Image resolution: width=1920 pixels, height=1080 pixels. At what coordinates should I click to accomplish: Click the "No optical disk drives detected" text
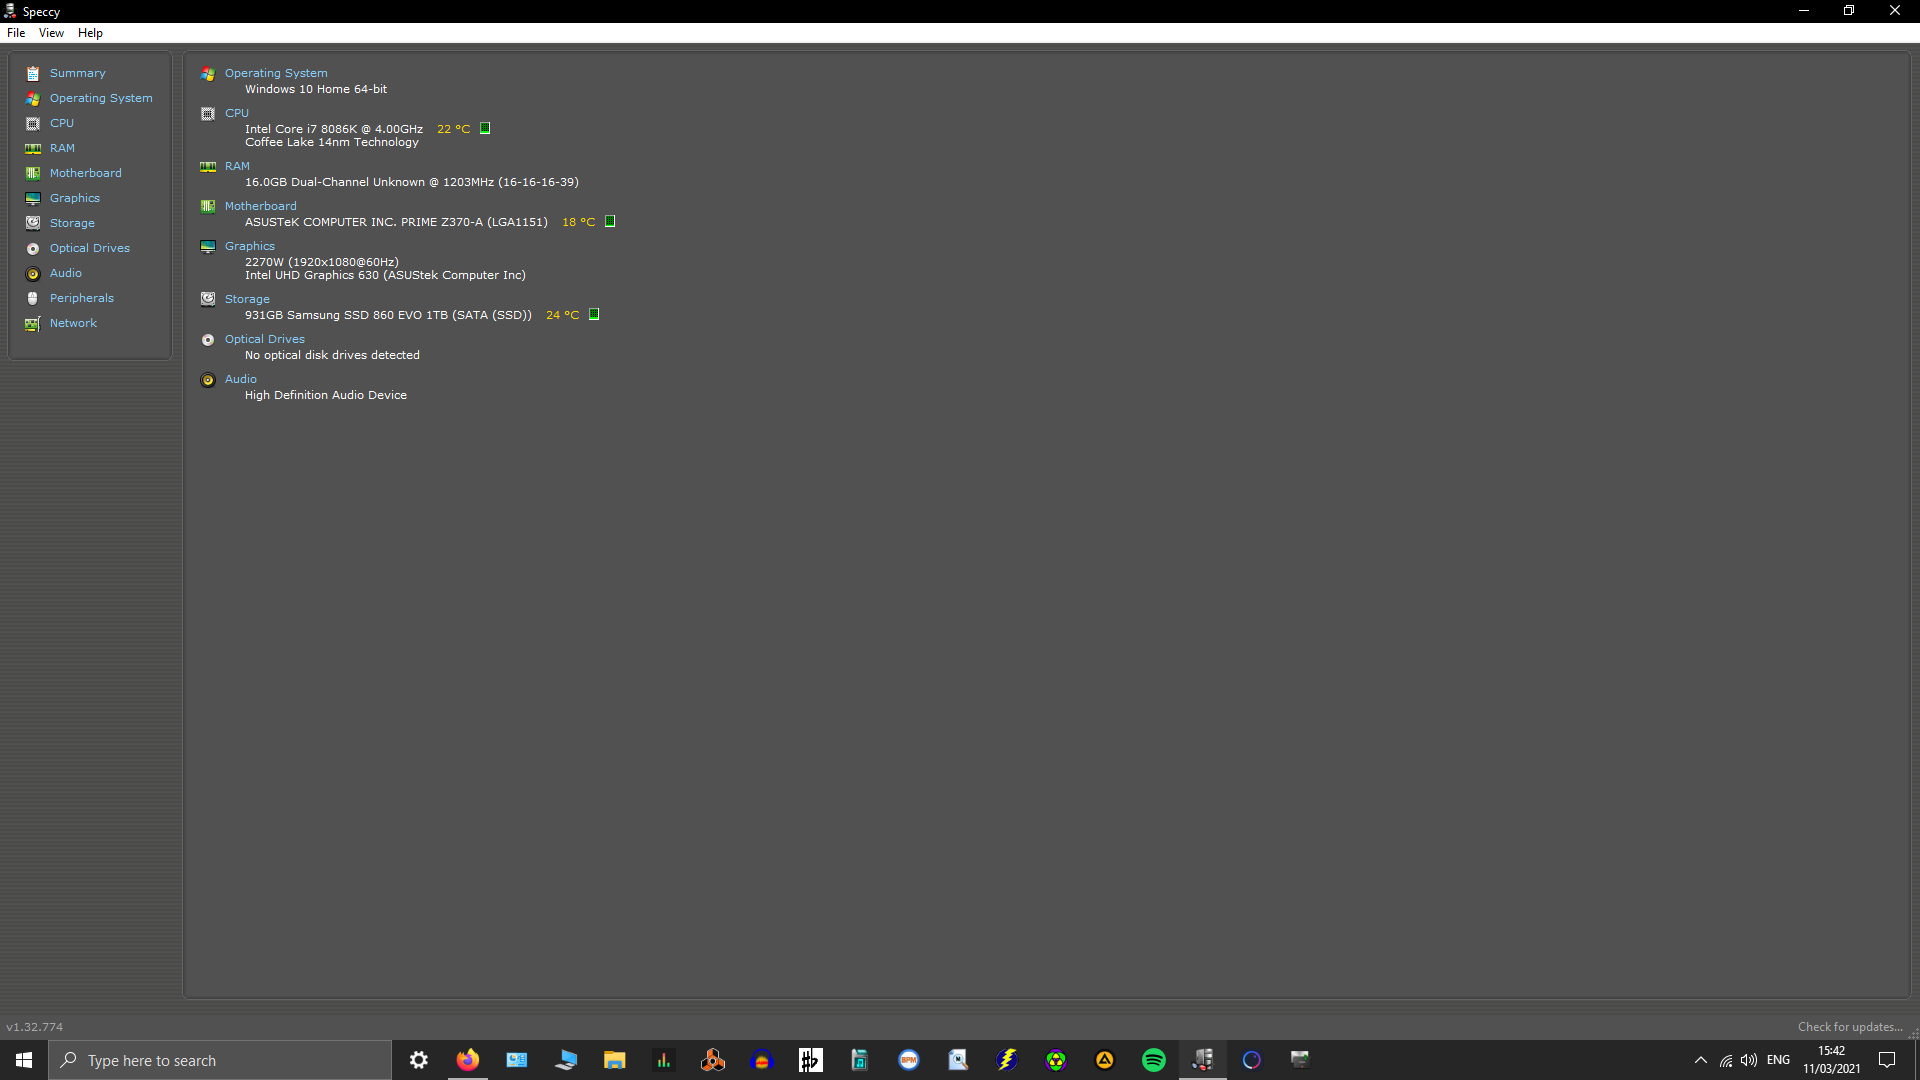click(x=332, y=355)
